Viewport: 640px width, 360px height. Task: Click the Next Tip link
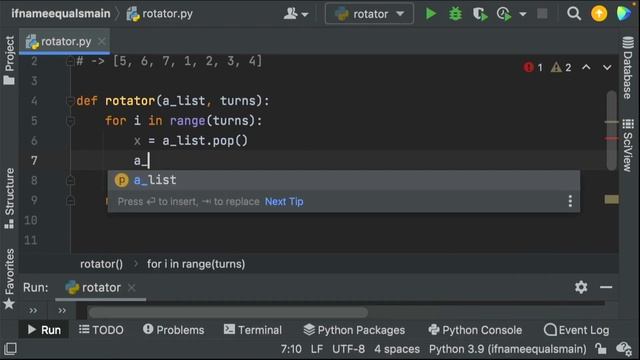point(284,202)
